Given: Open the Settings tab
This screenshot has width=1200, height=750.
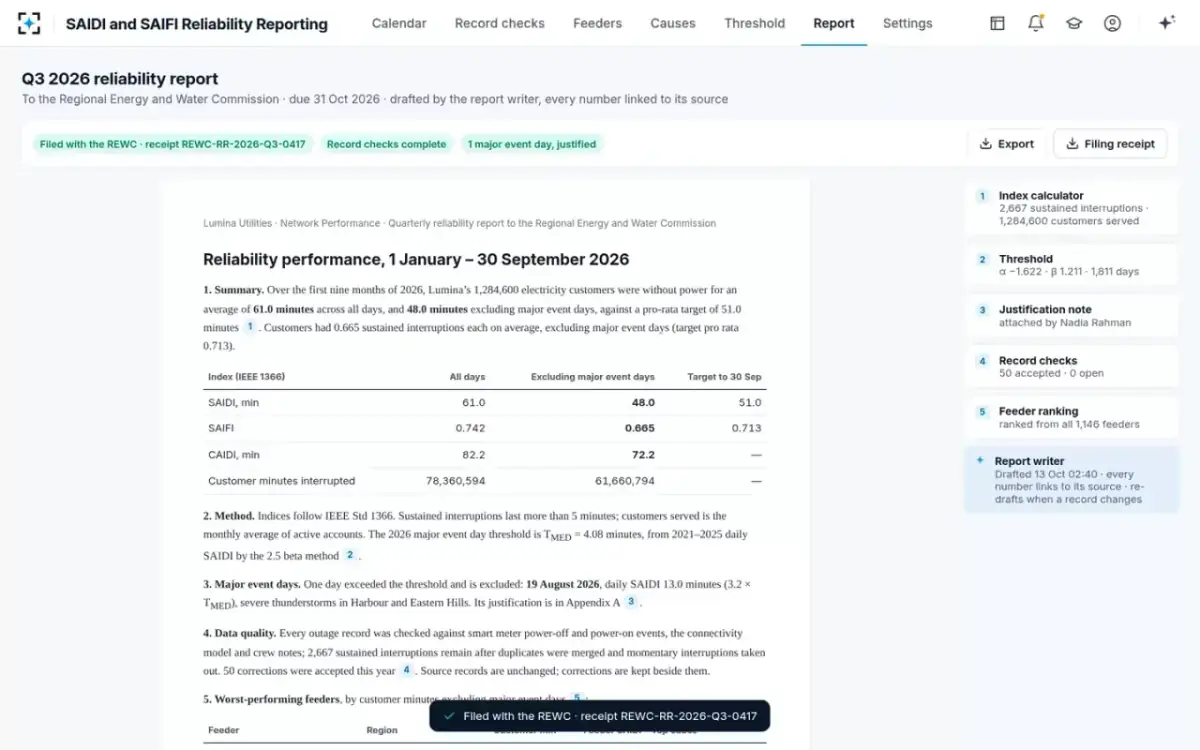Looking at the screenshot, I should click(x=908, y=23).
